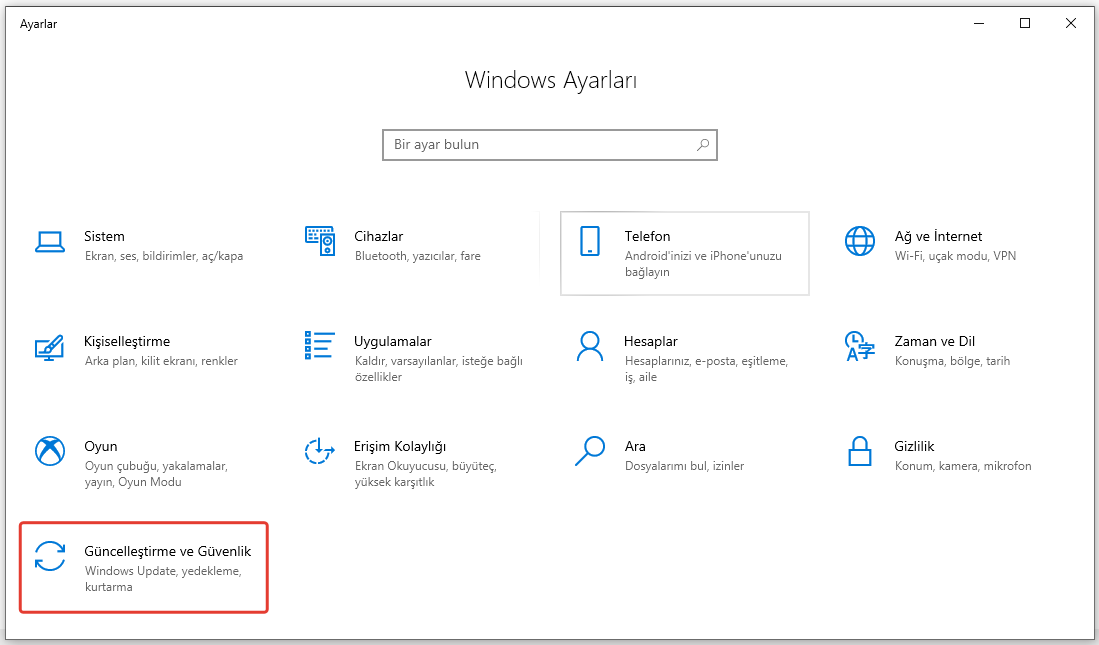Click the 'Android'inizi ve iPhone'unuzu bağlayın' text
The width and height of the screenshot is (1099, 645).
coord(703,264)
